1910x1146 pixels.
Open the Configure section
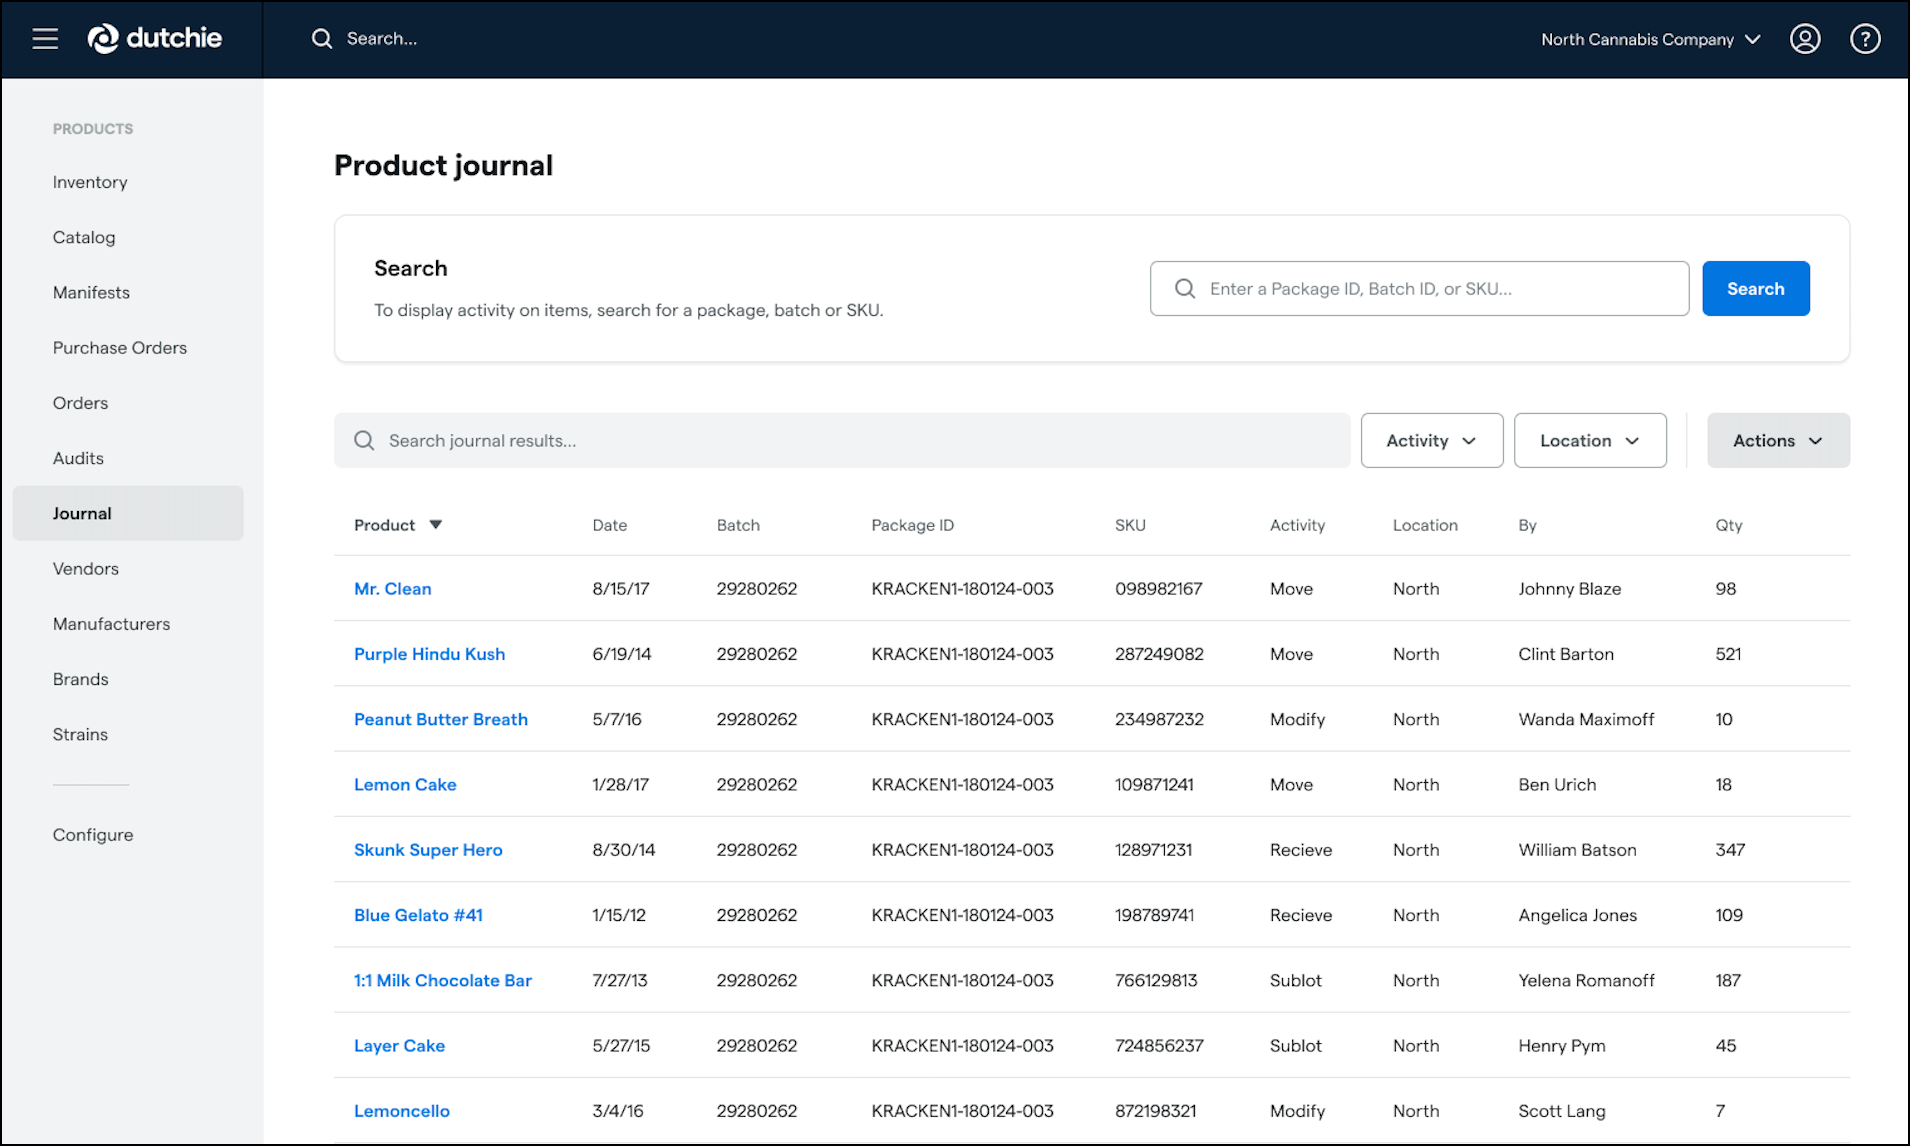coord(93,834)
